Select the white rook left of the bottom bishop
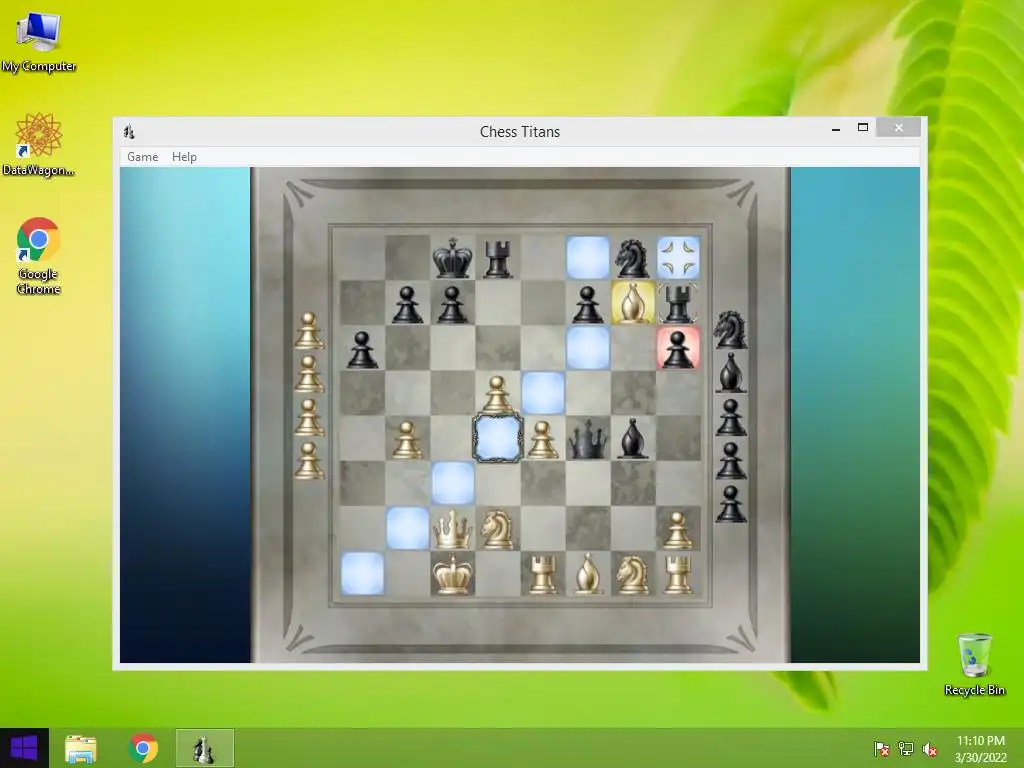1024x768 pixels. [543, 575]
